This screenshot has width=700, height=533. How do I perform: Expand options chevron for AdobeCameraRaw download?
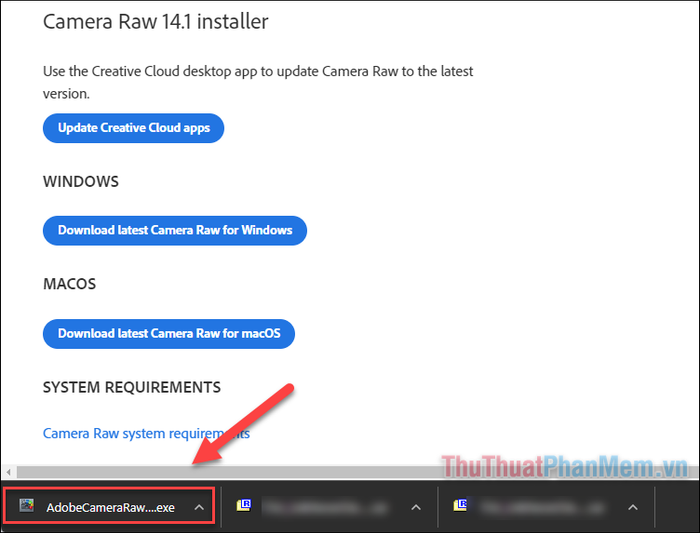[x=199, y=507]
